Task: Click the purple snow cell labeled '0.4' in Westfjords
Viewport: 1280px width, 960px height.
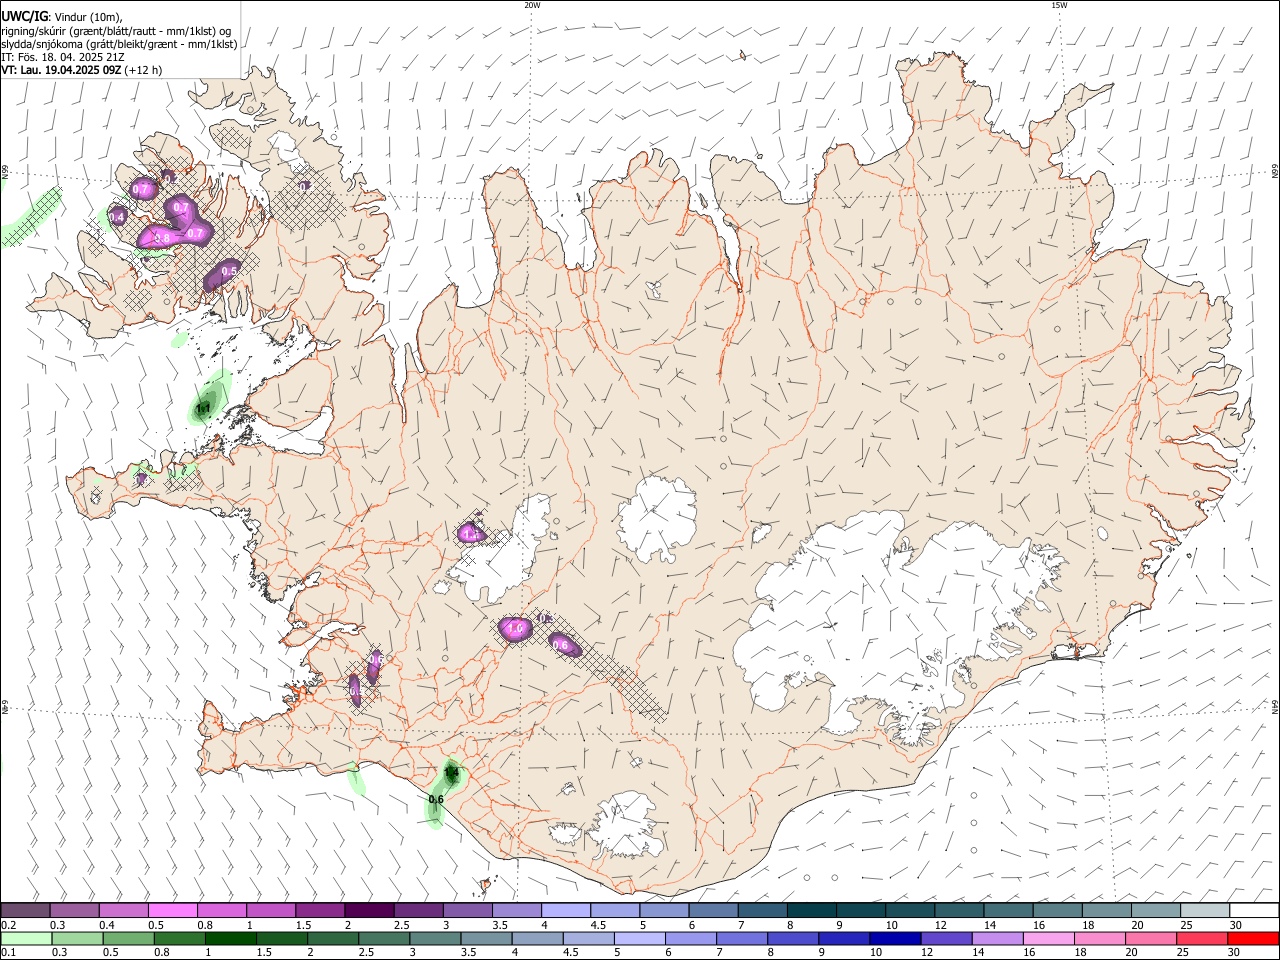Action: coord(117,216)
